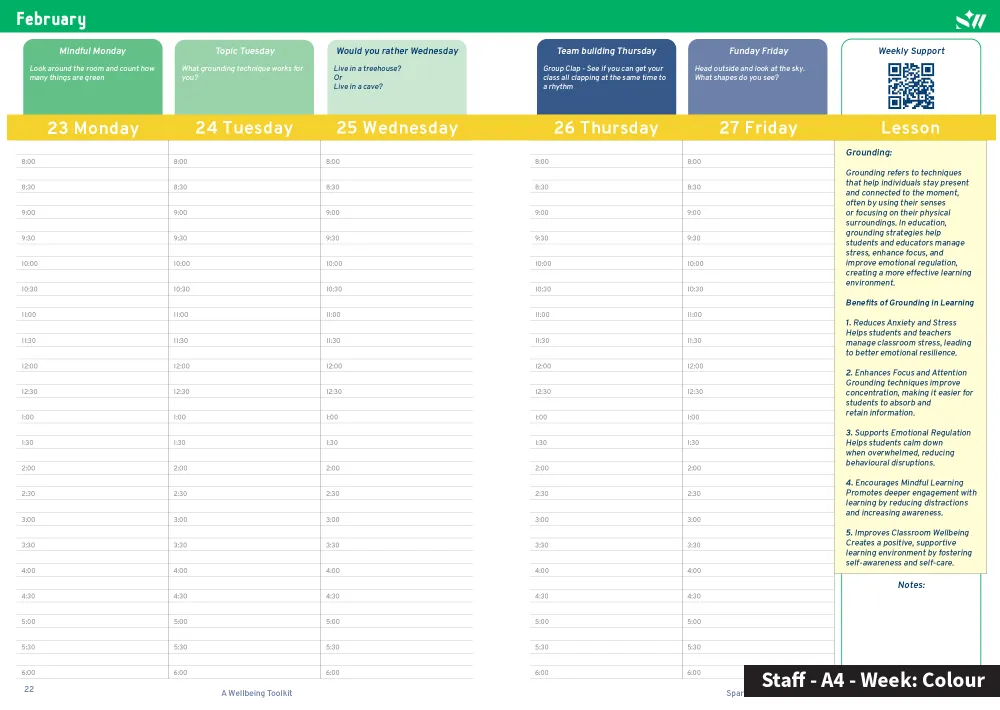
Task: Click the 3:00 slot in Wednesday's column
Action: [x=397, y=520]
